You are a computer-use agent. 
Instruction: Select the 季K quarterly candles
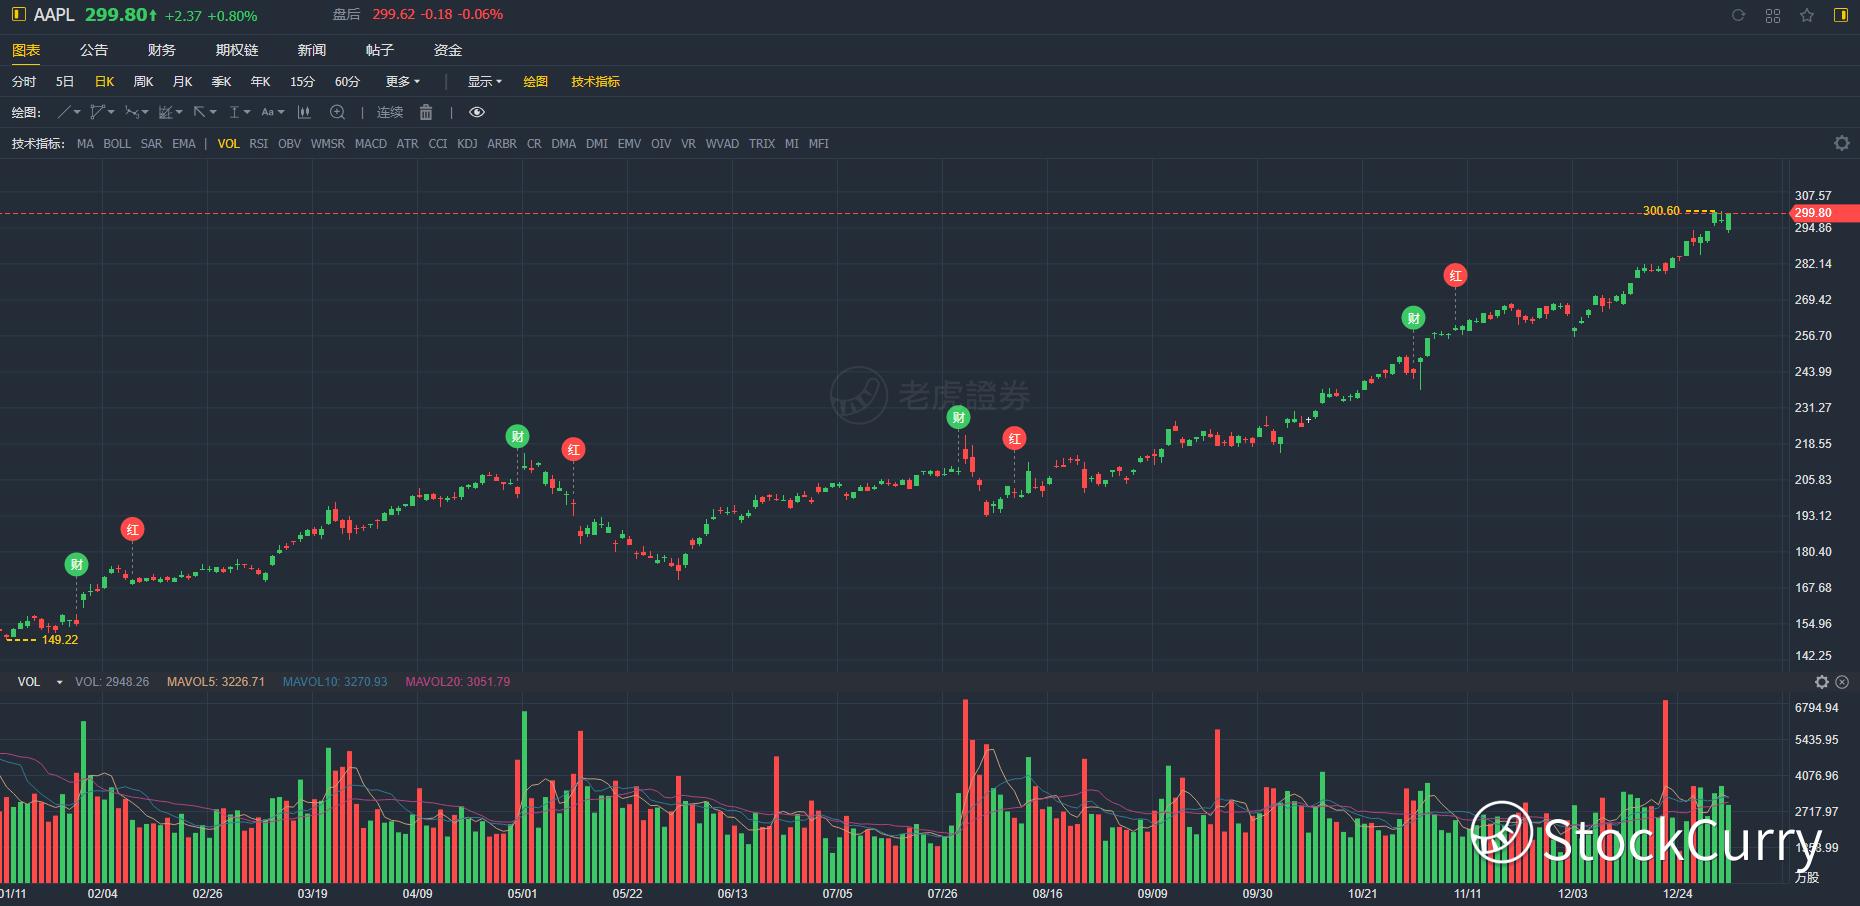pos(222,82)
